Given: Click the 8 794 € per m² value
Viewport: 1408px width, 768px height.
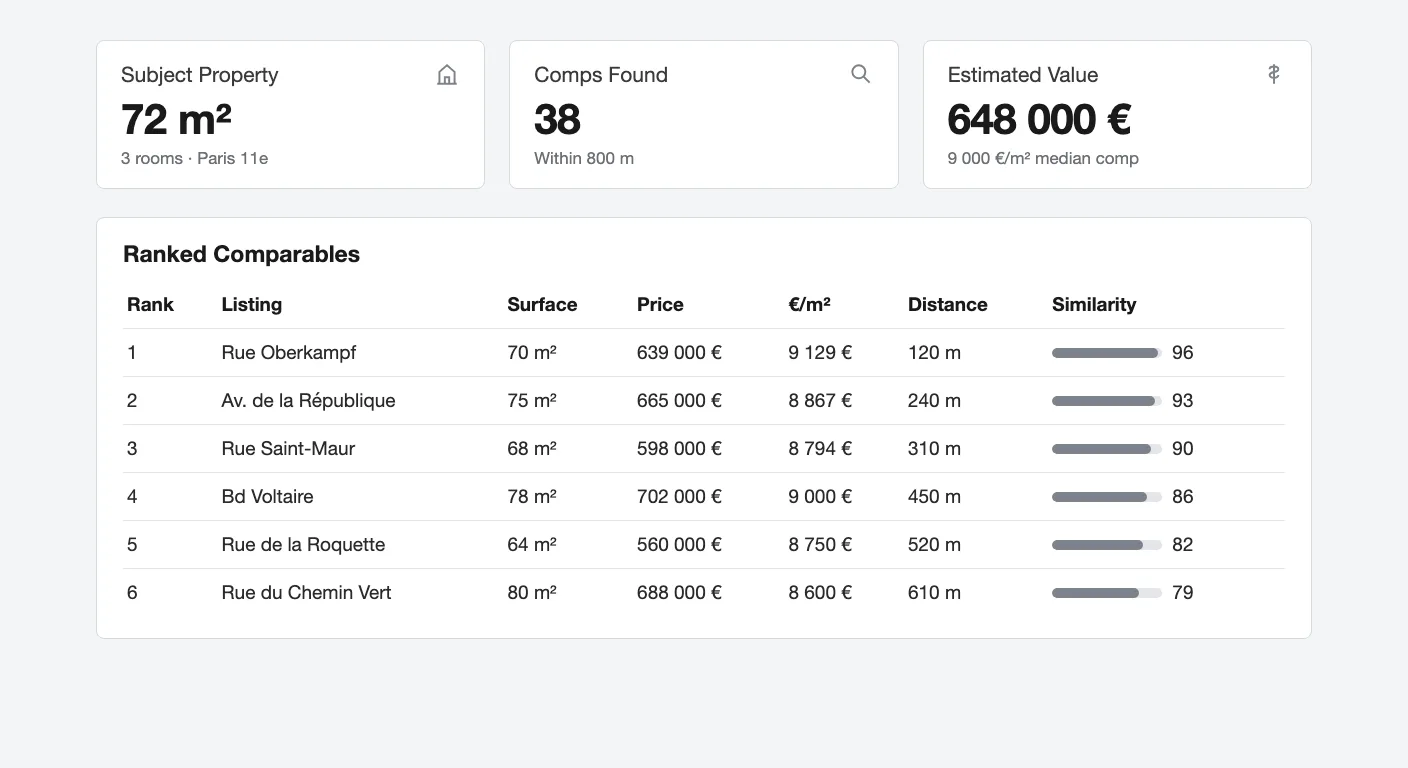Looking at the screenshot, I should (820, 449).
